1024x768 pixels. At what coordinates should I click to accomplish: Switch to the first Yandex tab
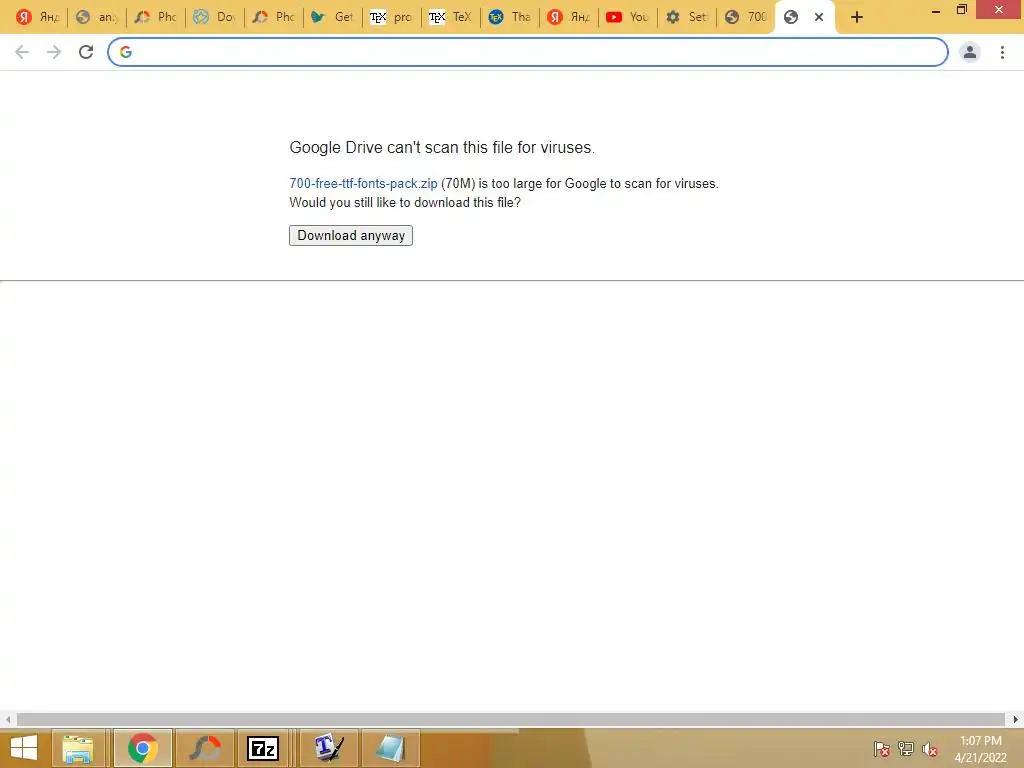pyautogui.click(x=37, y=17)
